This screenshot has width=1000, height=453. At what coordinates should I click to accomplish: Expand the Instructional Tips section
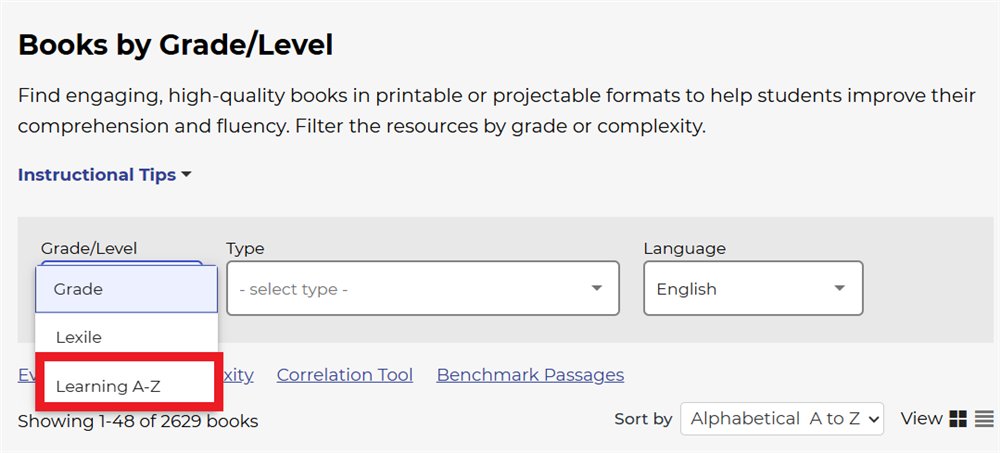click(x=104, y=175)
